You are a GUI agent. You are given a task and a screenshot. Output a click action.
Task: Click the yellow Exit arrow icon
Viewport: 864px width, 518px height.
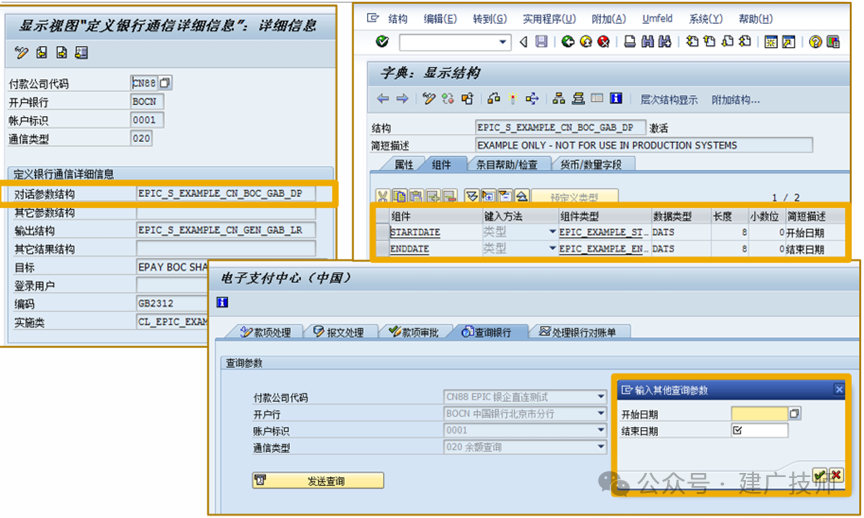tap(586, 42)
